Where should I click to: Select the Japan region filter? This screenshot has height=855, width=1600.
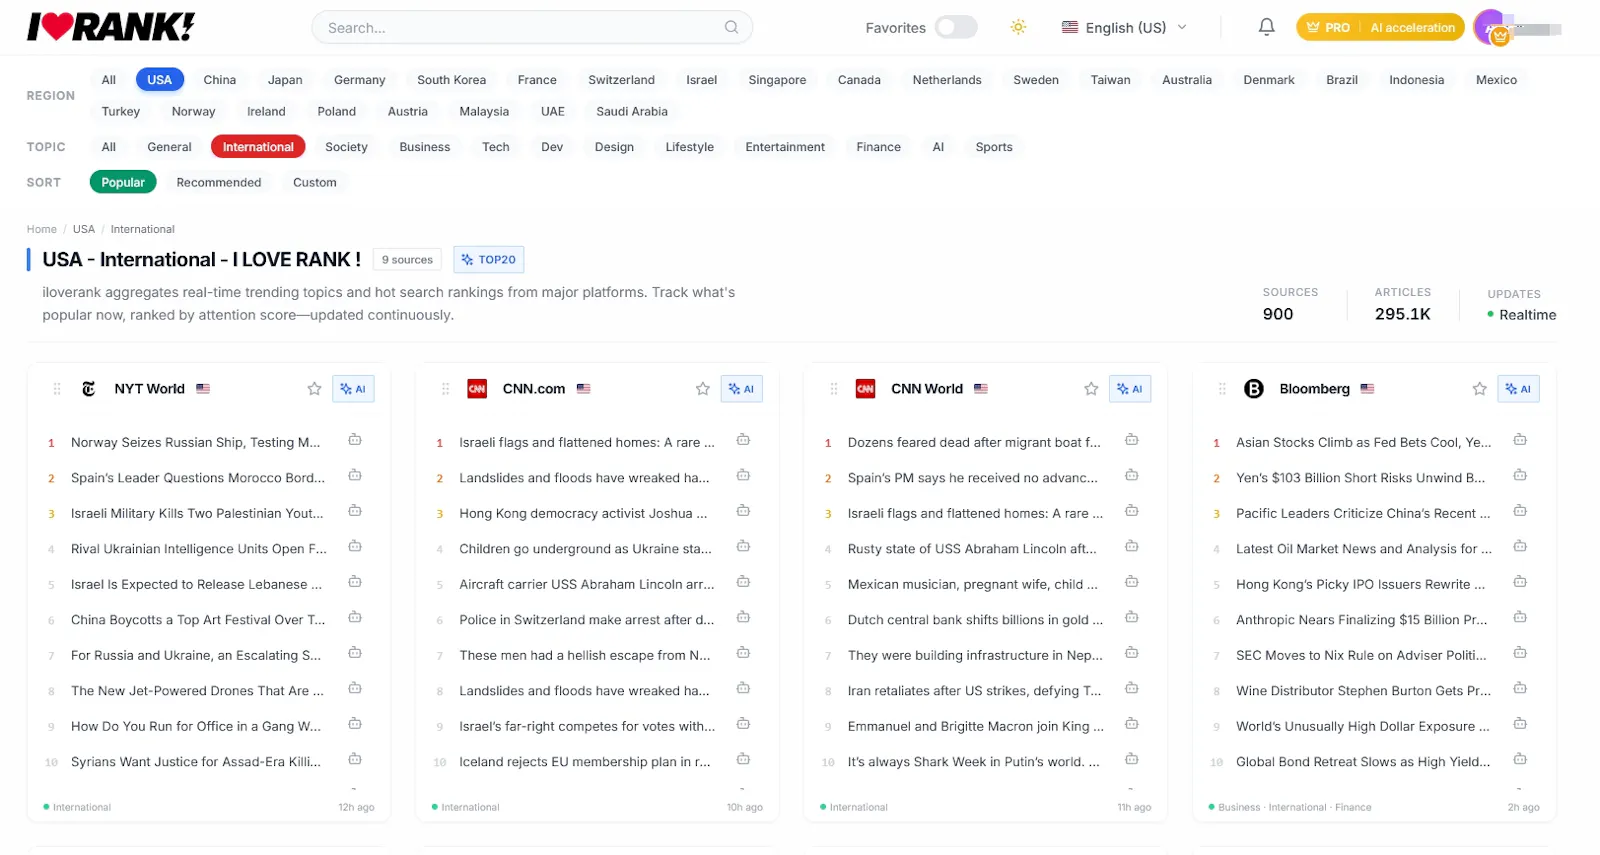click(285, 80)
